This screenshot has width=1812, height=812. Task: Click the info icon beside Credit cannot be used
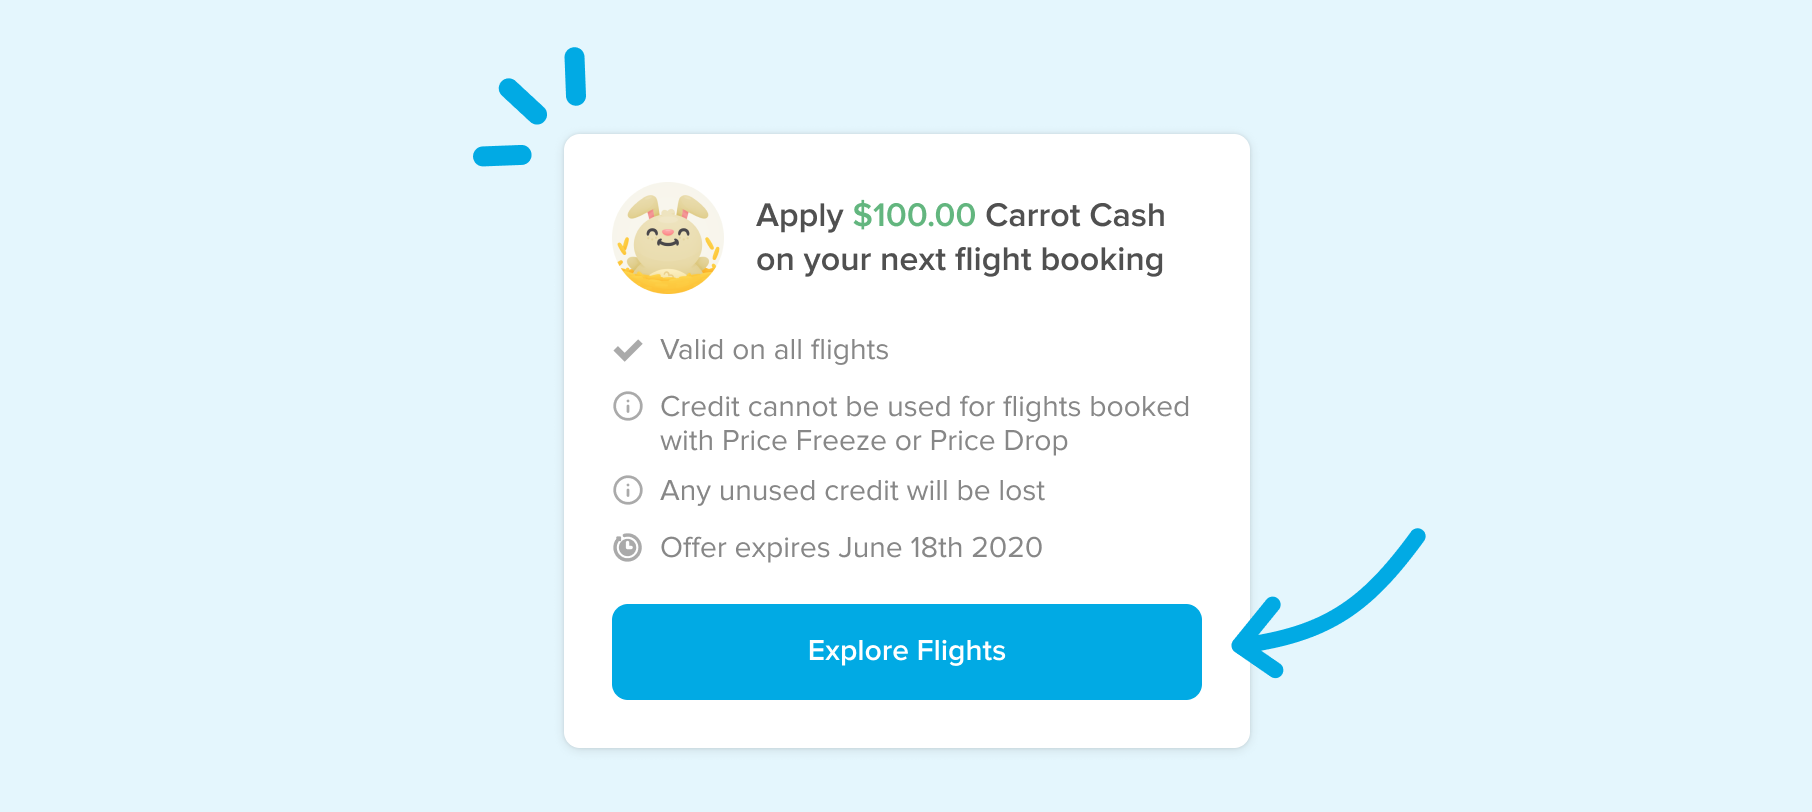[x=627, y=406]
